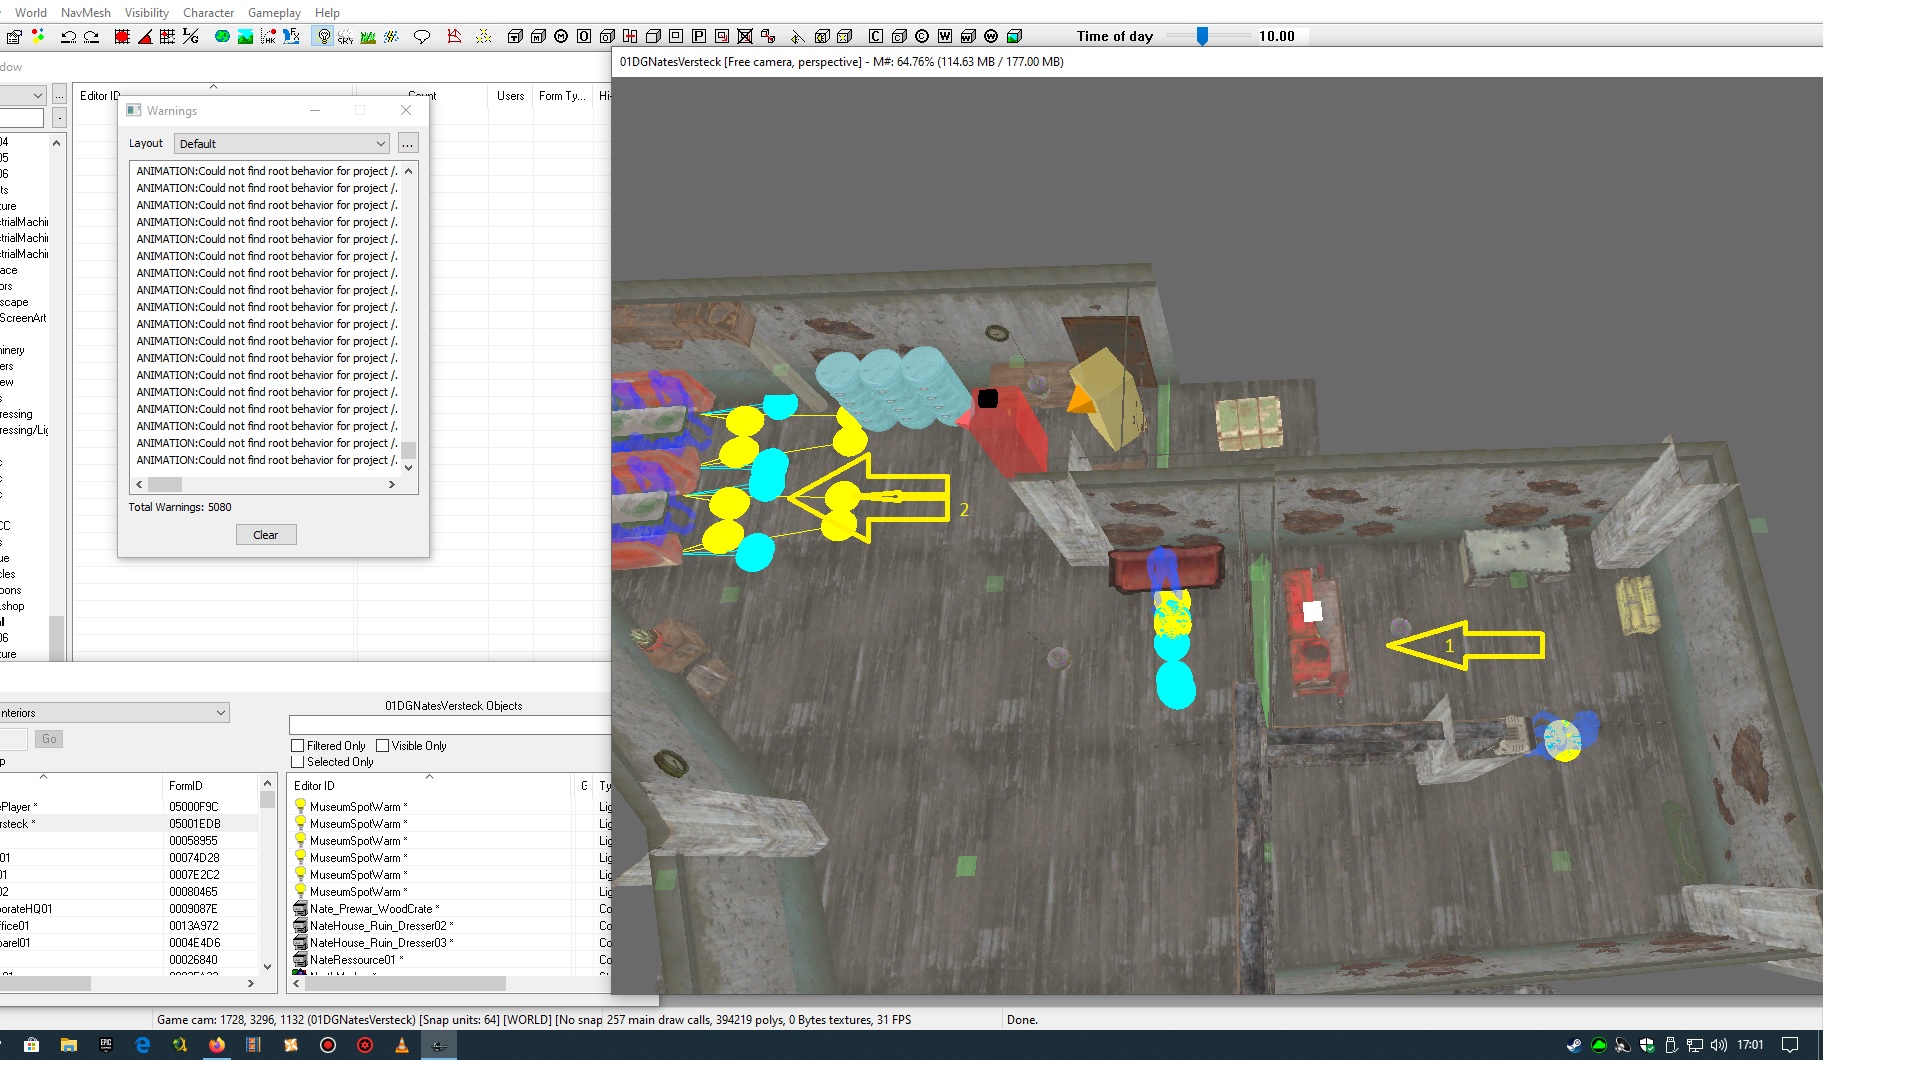Adjust the Time of day slider
Image resolution: width=1920 pixels, height=1080 pixels.
coord(1202,36)
